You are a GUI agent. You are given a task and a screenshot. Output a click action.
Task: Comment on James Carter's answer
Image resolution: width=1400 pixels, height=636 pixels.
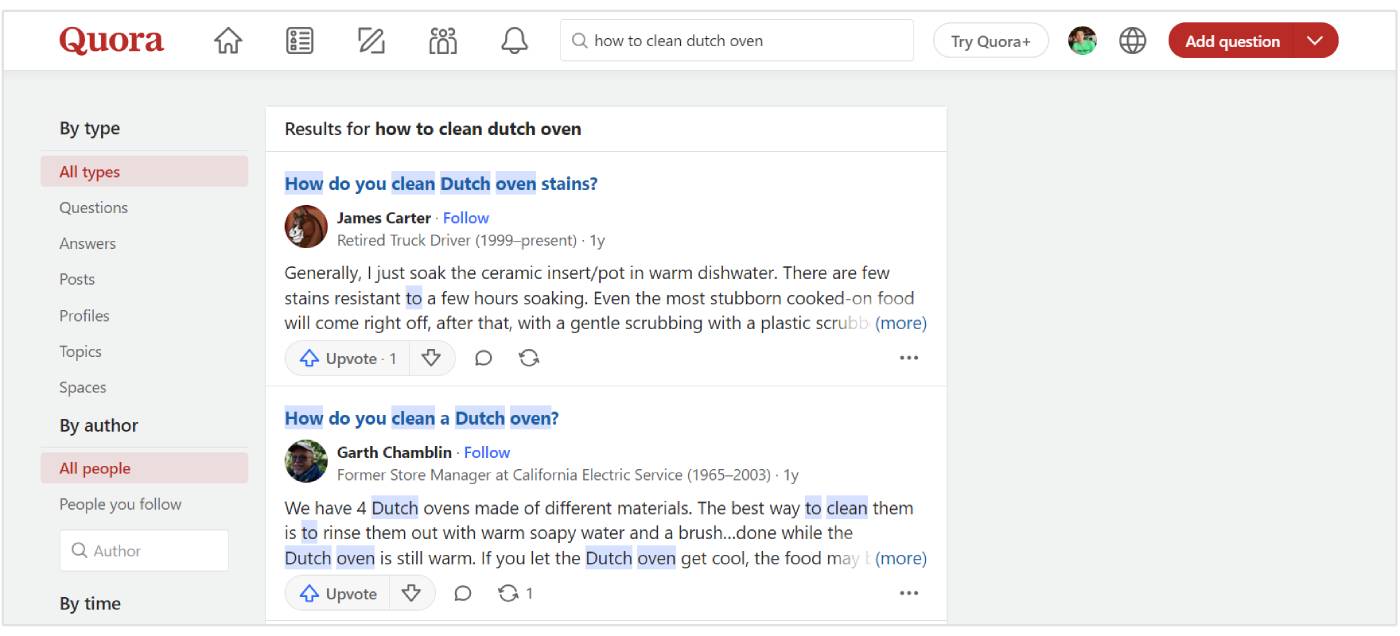click(483, 358)
